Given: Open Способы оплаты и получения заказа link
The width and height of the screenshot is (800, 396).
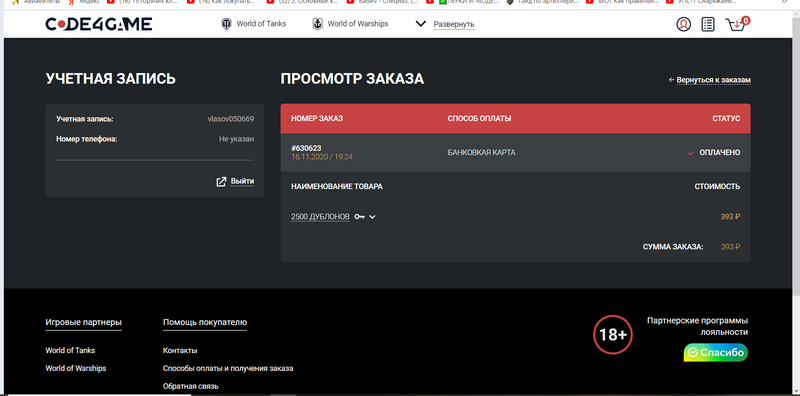Looking at the screenshot, I should click(x=228, y=368).
